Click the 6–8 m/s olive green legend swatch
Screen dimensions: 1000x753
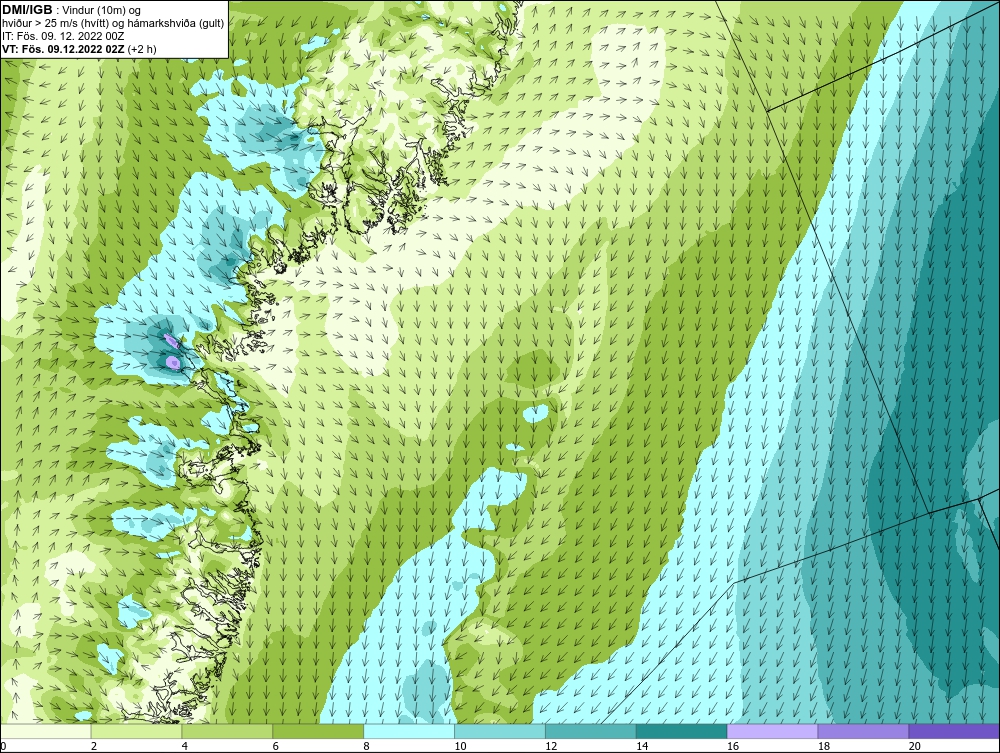pos(318,731)
